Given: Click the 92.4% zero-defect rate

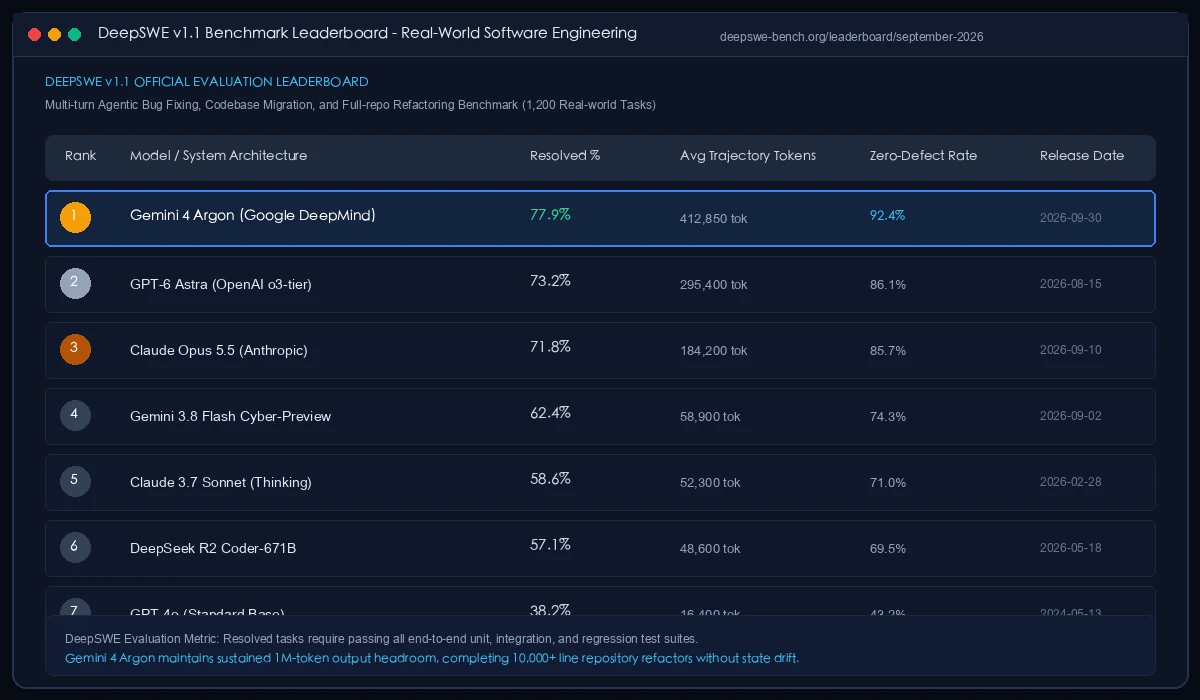Looking at the screenshot, I should click(888, 215).
